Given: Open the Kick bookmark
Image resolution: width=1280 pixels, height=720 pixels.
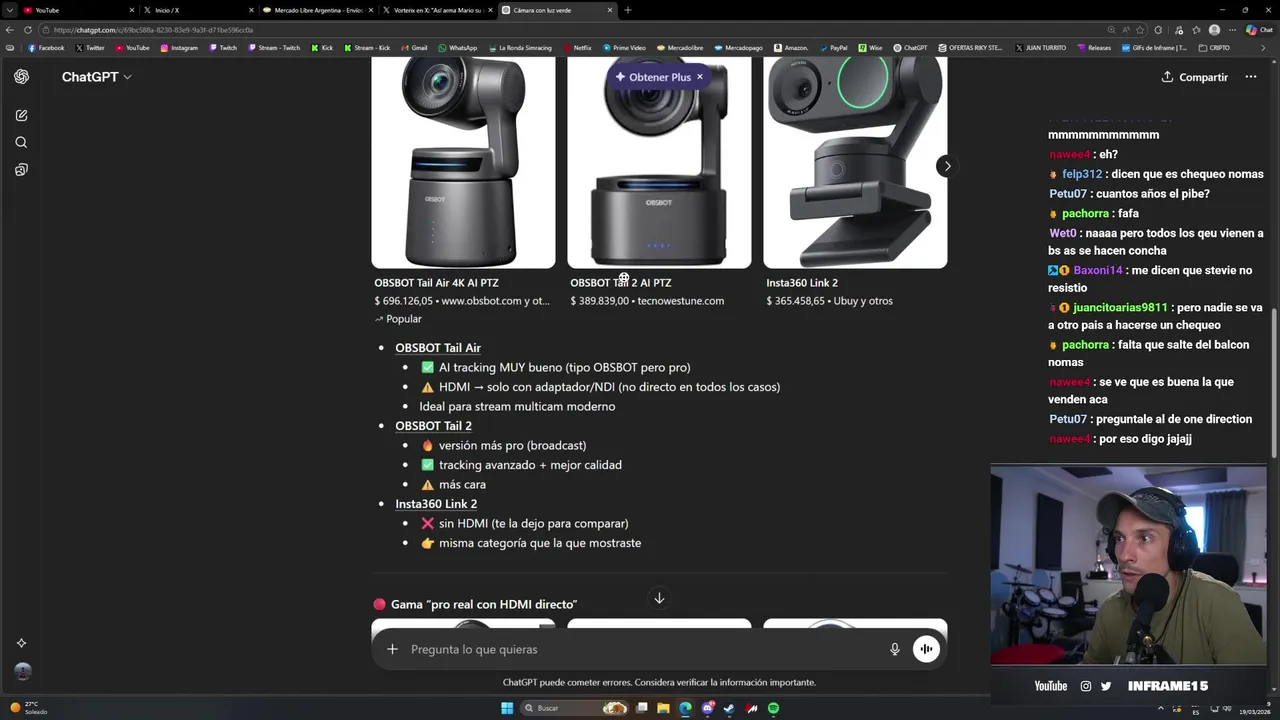Looking at the screenshot, I should click(x=322, y=48).
